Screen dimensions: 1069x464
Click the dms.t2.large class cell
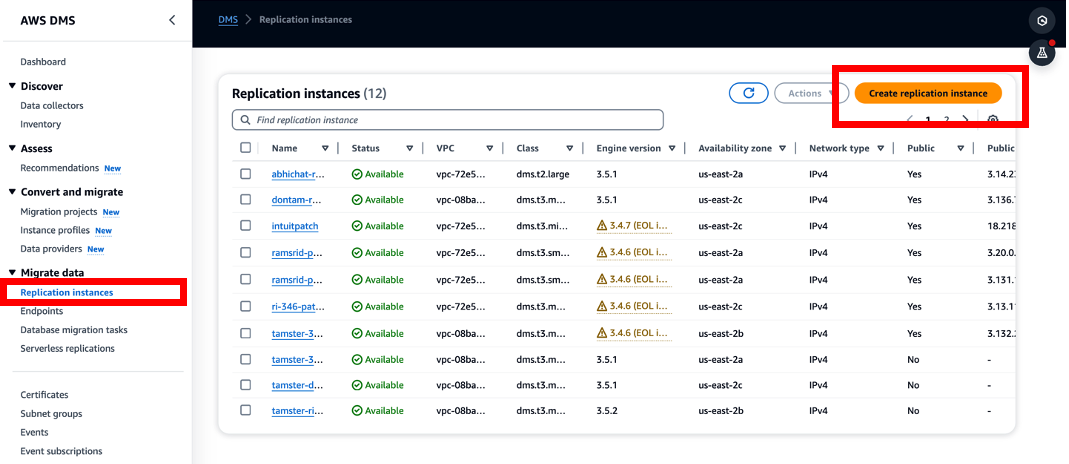(x=543, y=174)
